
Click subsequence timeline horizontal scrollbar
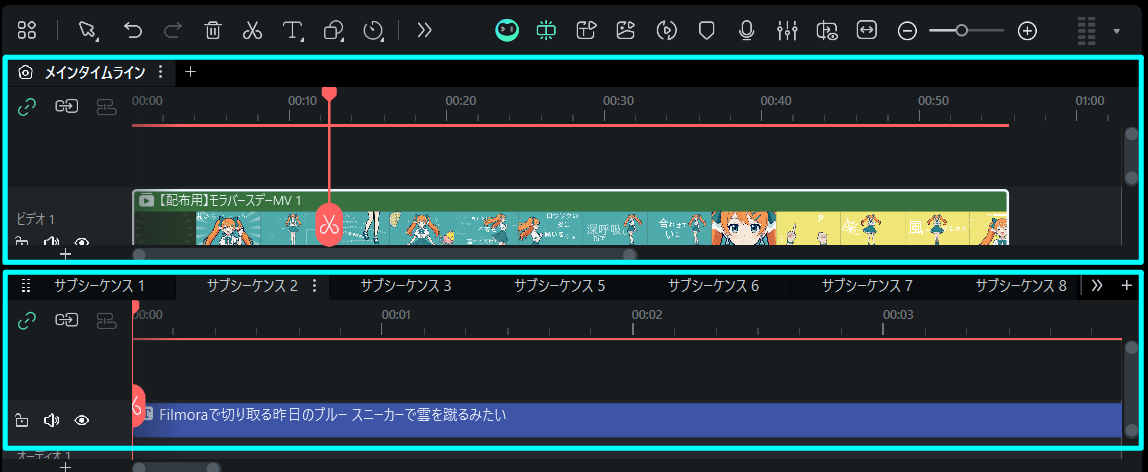coord(176,468)
